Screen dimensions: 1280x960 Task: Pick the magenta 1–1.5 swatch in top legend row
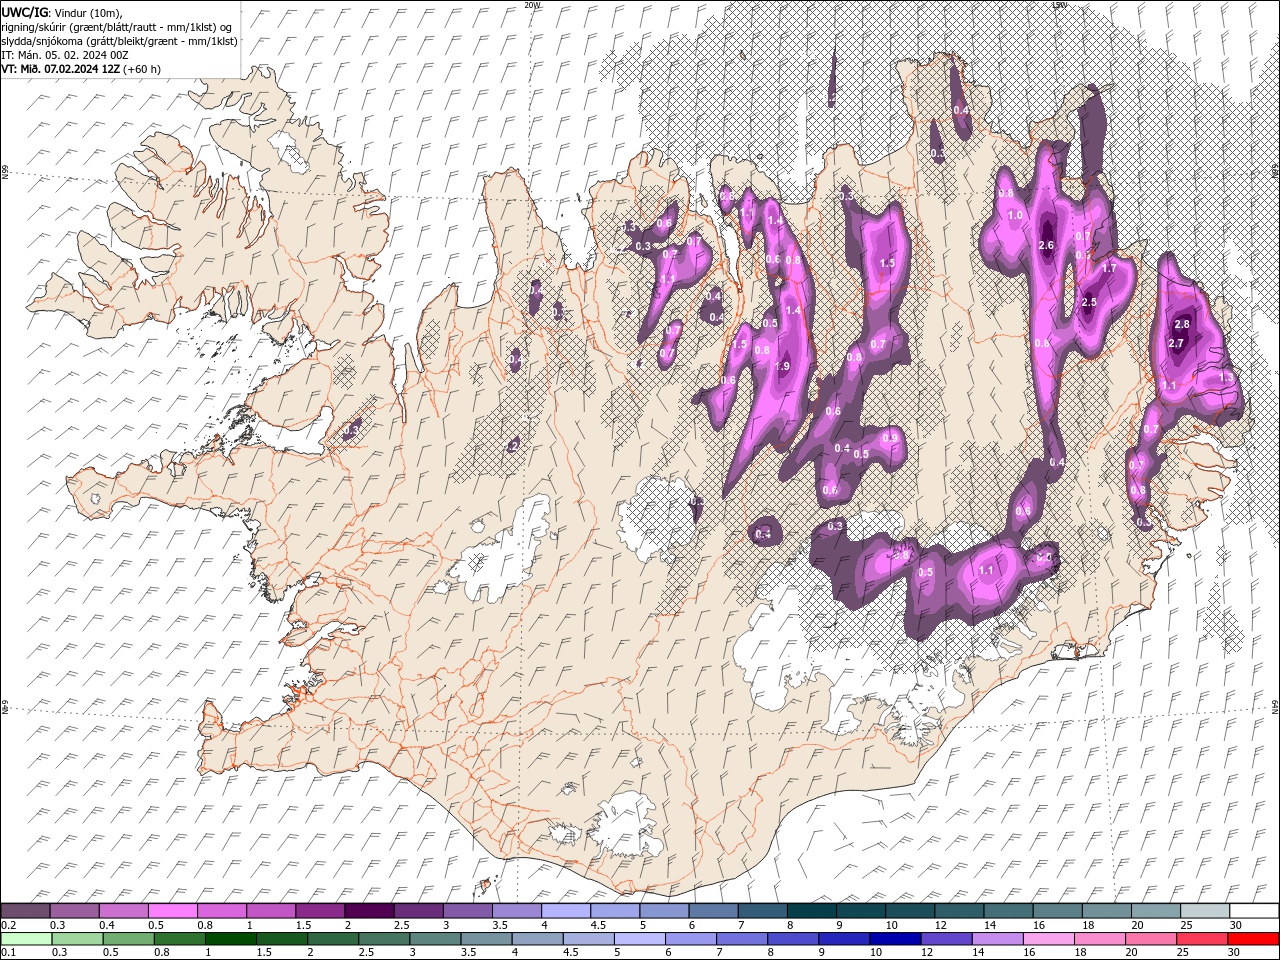click(x=273, y=911)
